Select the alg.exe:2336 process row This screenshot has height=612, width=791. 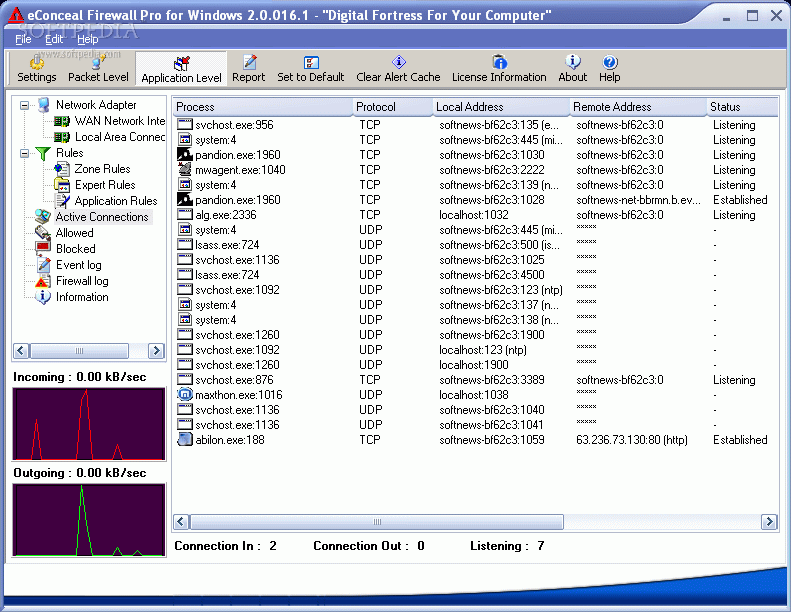(475, 215)
